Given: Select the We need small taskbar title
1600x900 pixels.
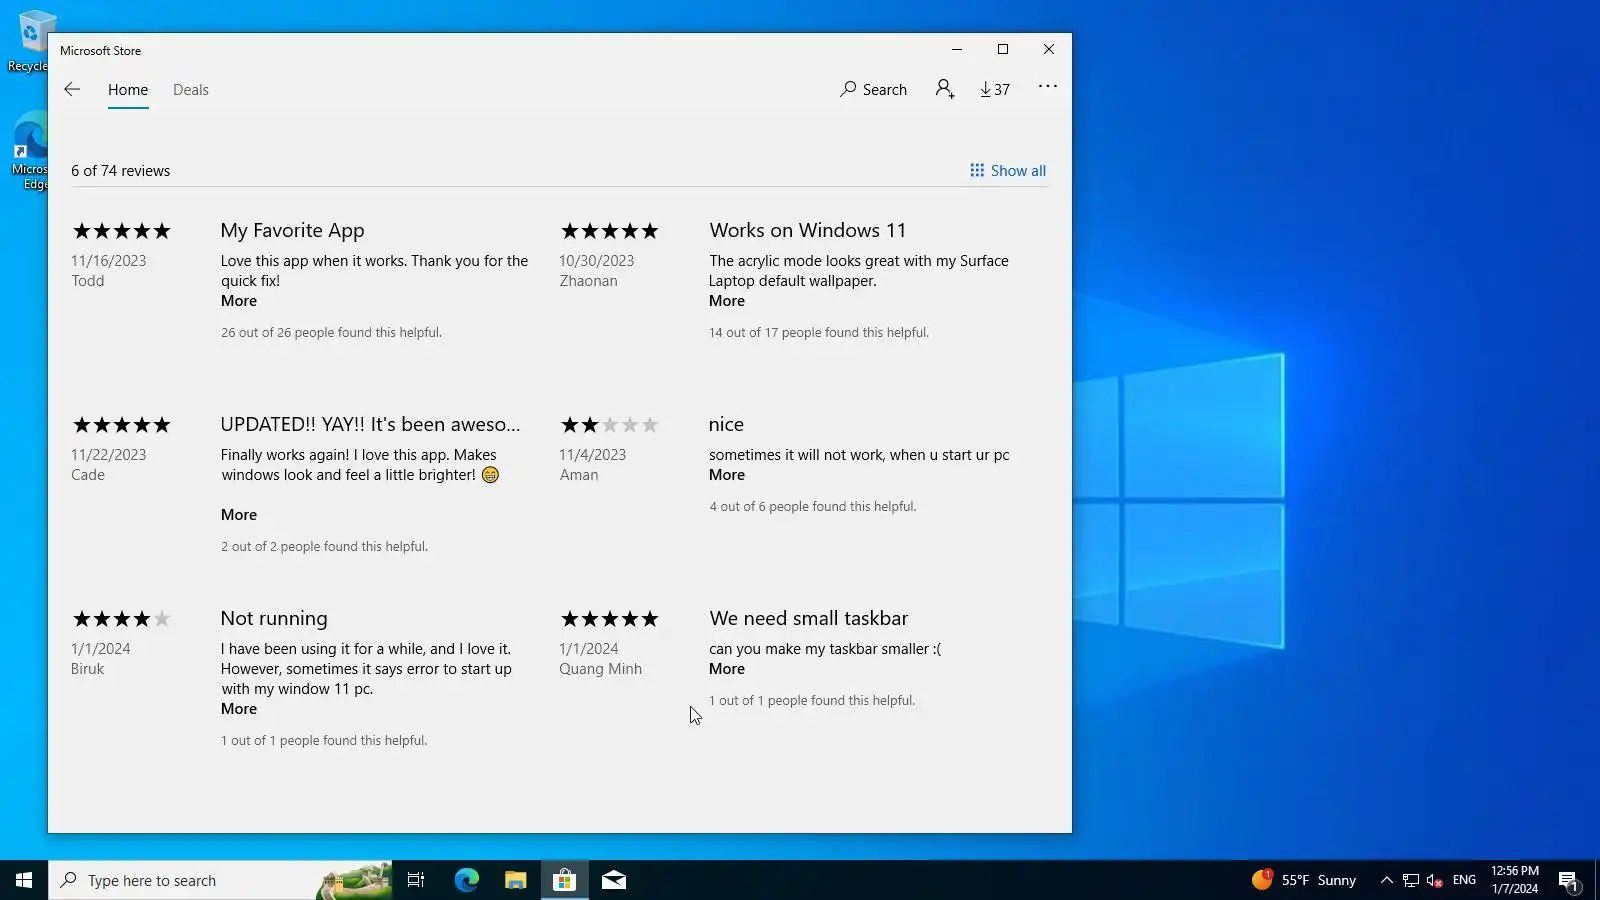Looking at the screenshot, I should tap(809, 619).
